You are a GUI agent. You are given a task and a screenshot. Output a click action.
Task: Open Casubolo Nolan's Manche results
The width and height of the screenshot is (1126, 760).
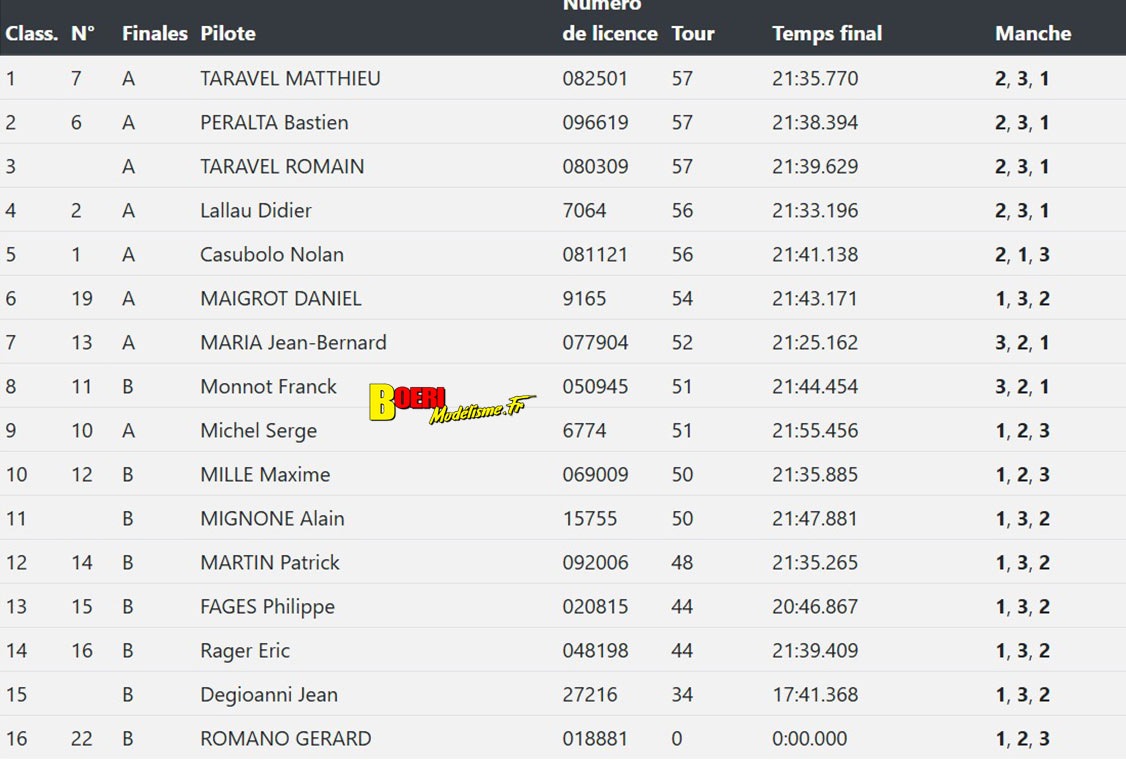pyautogui.click(x=1022, y=254)
